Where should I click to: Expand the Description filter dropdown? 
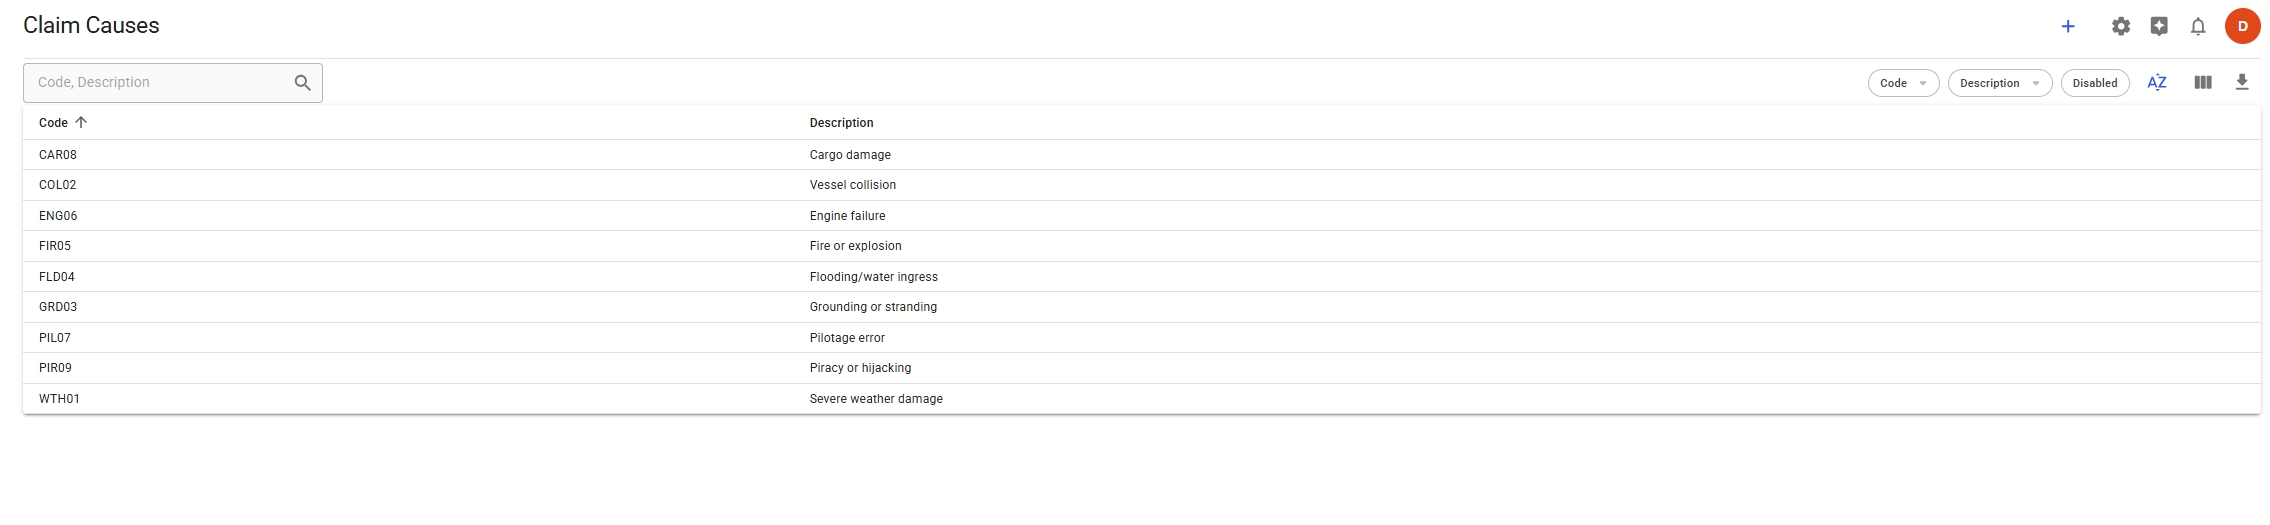tap(1999, 83)
